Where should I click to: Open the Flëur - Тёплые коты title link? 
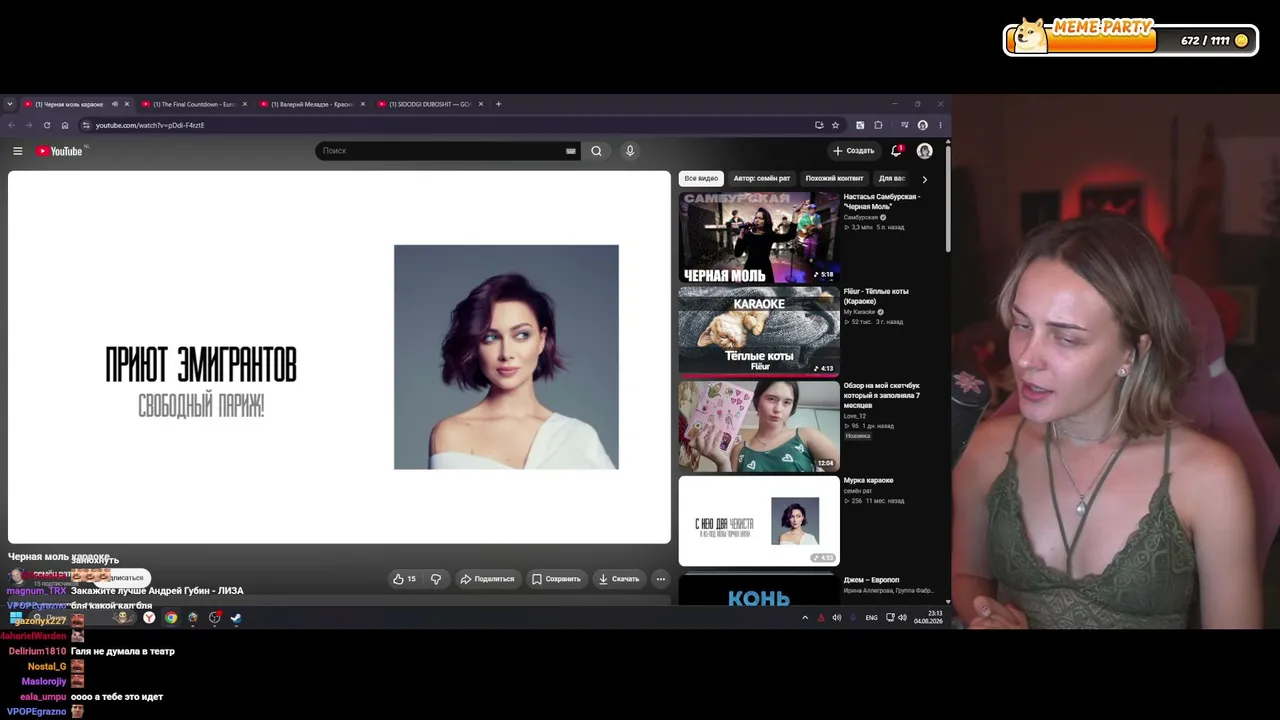coord(876,296)
